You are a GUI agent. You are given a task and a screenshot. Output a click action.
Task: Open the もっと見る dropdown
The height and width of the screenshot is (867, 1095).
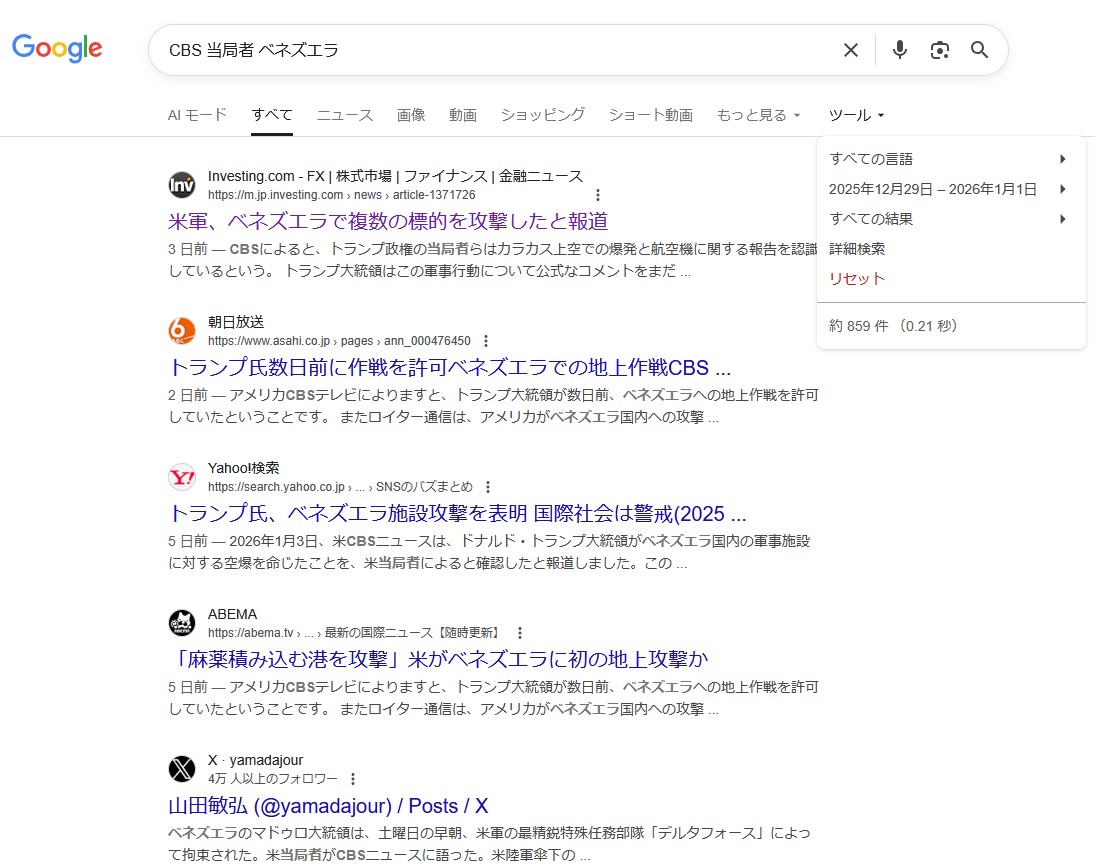[x=758, y=115]
